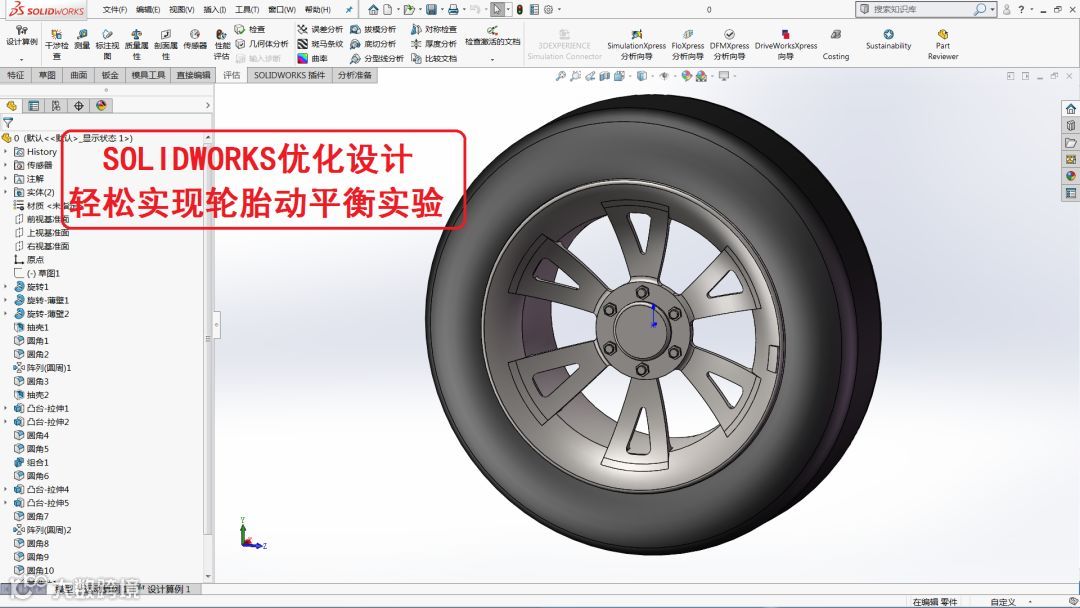Open dropdown under 检查激活的文档
Image resolution: width=1080 pixels, height=608 pixels.
492,60
